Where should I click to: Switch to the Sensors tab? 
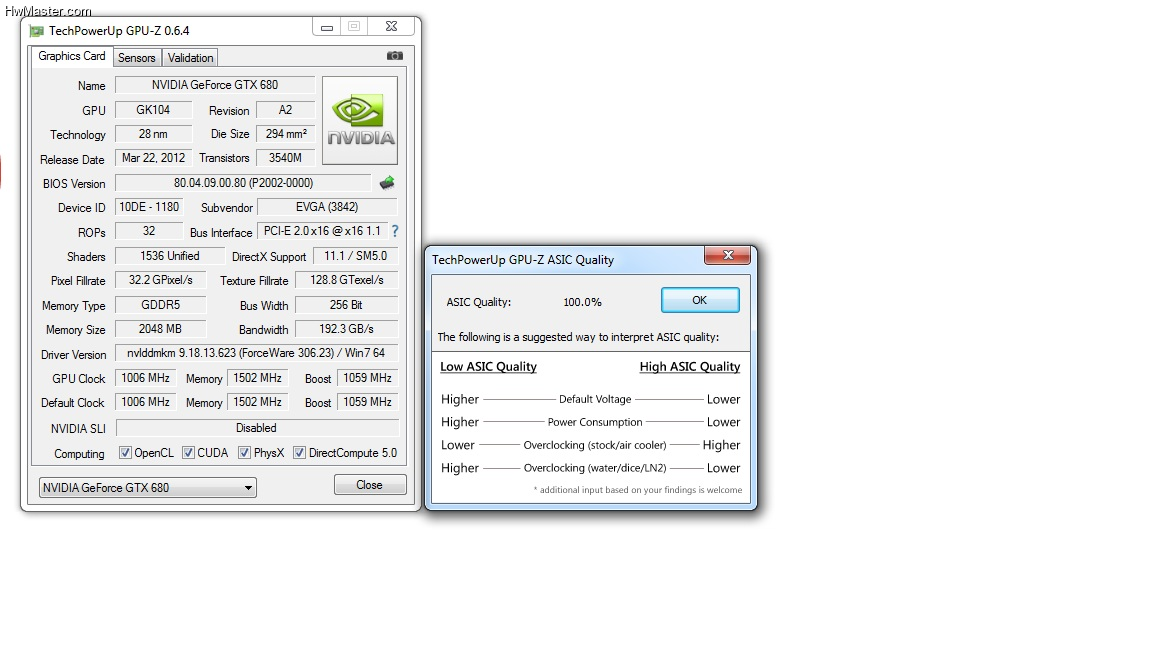point(137,57)
